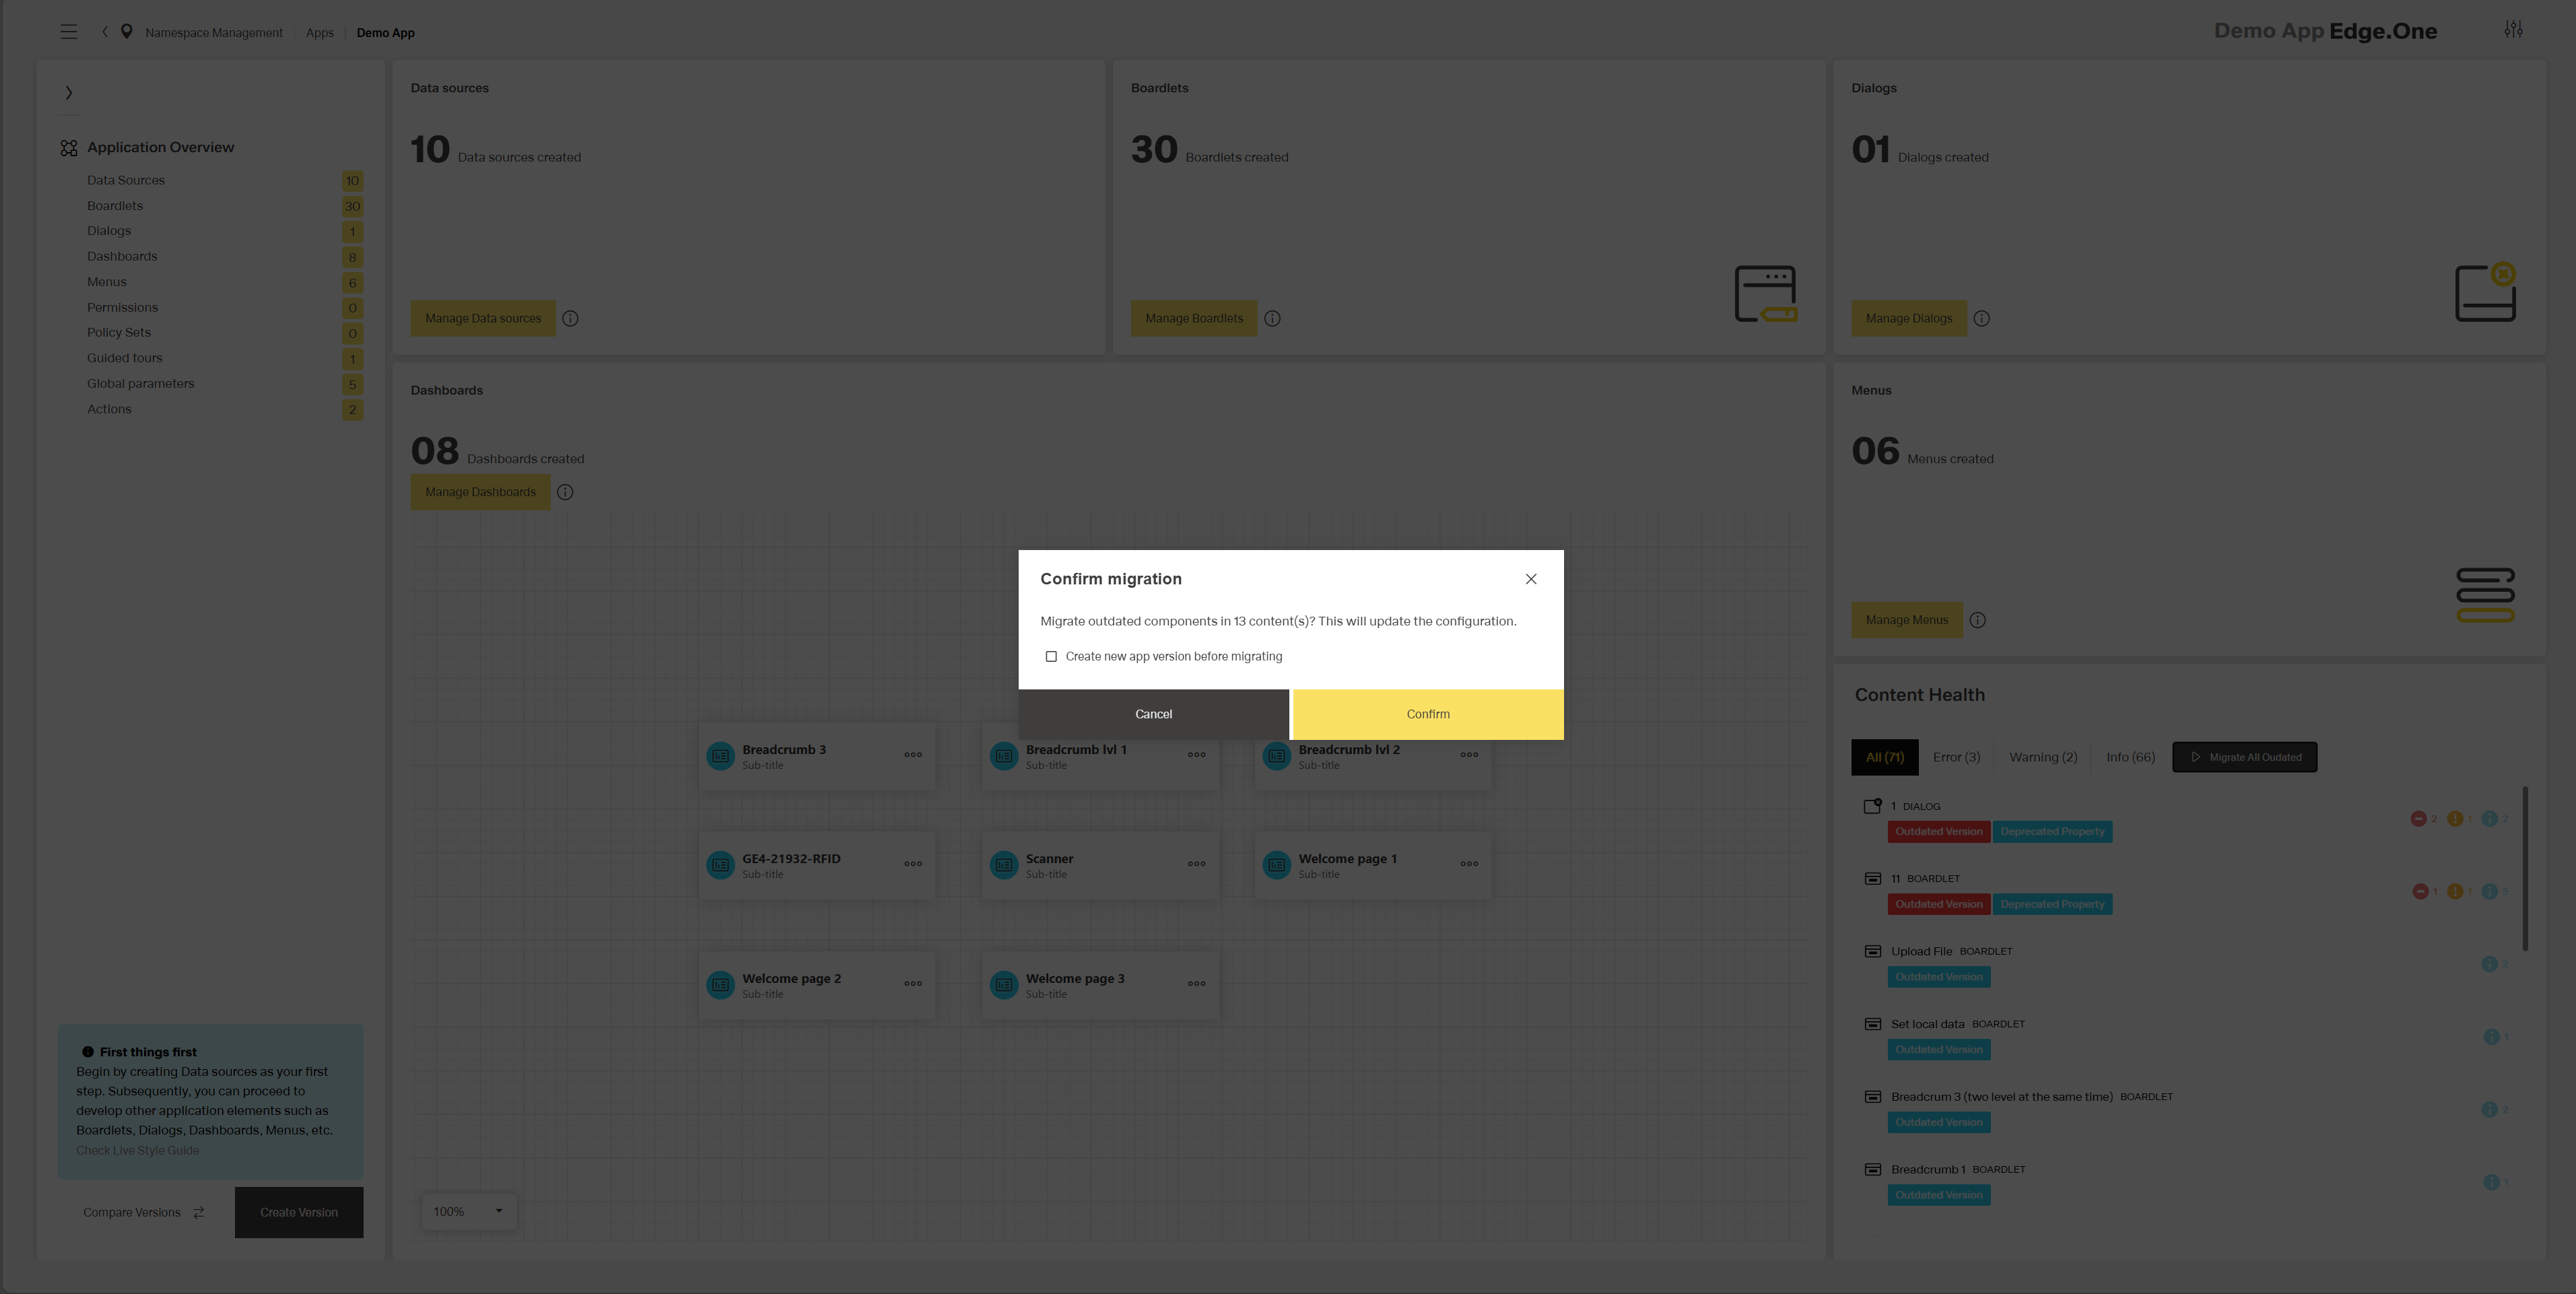Open the hamburger navigation menu
The height and width of the screenshot is (1294, 2576).
pyautogui.click(x=69, y=32)
